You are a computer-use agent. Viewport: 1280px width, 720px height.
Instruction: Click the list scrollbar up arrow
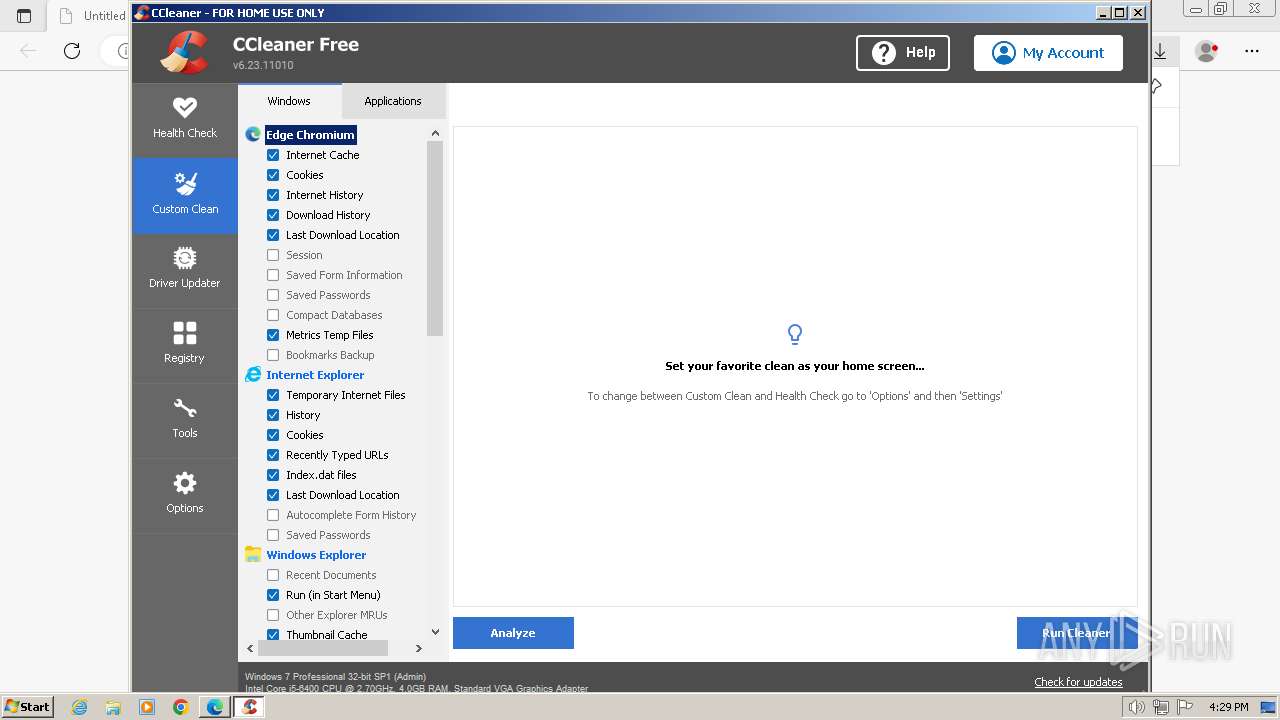click(x=435, y=133)
